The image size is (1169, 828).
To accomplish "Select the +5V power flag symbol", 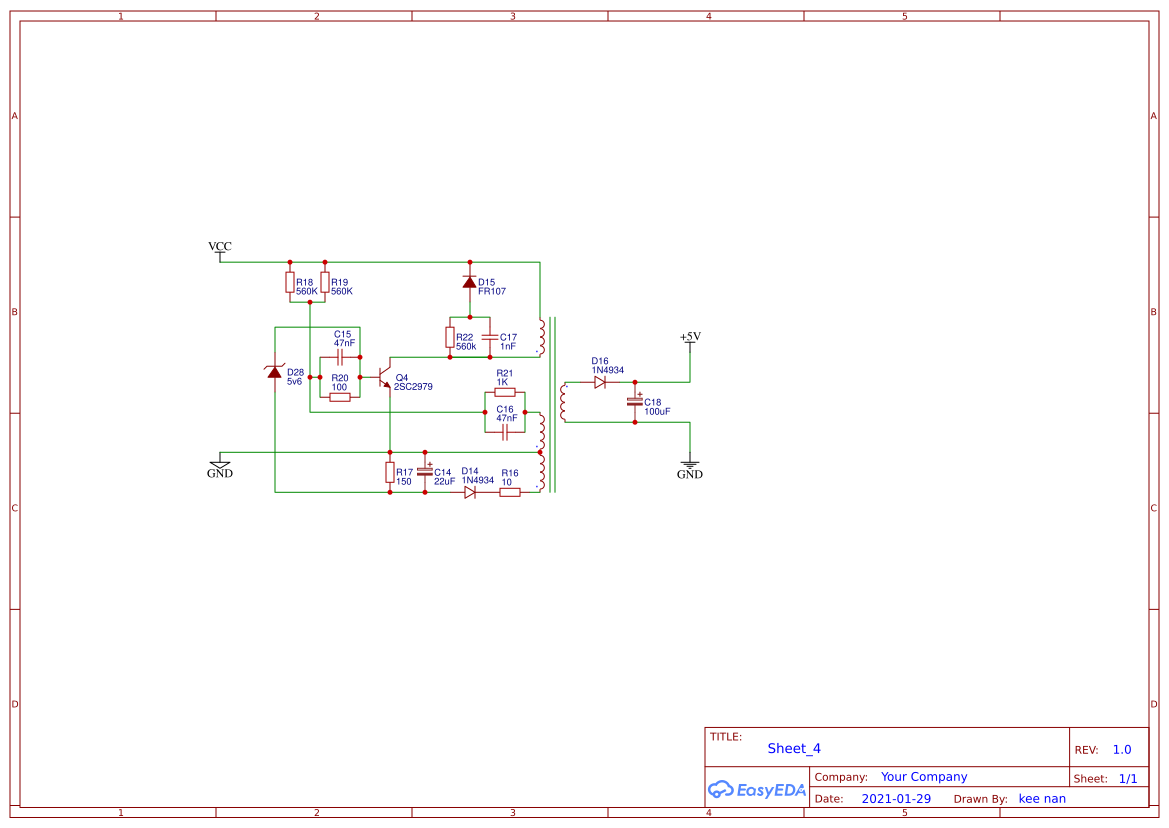I will pos(690,338).
